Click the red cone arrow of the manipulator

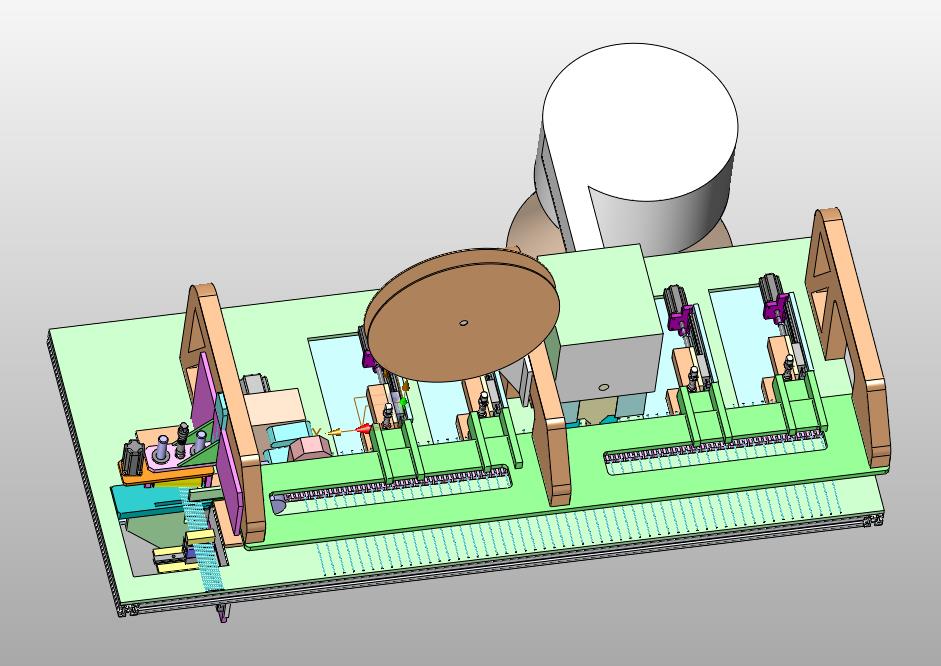365,429
